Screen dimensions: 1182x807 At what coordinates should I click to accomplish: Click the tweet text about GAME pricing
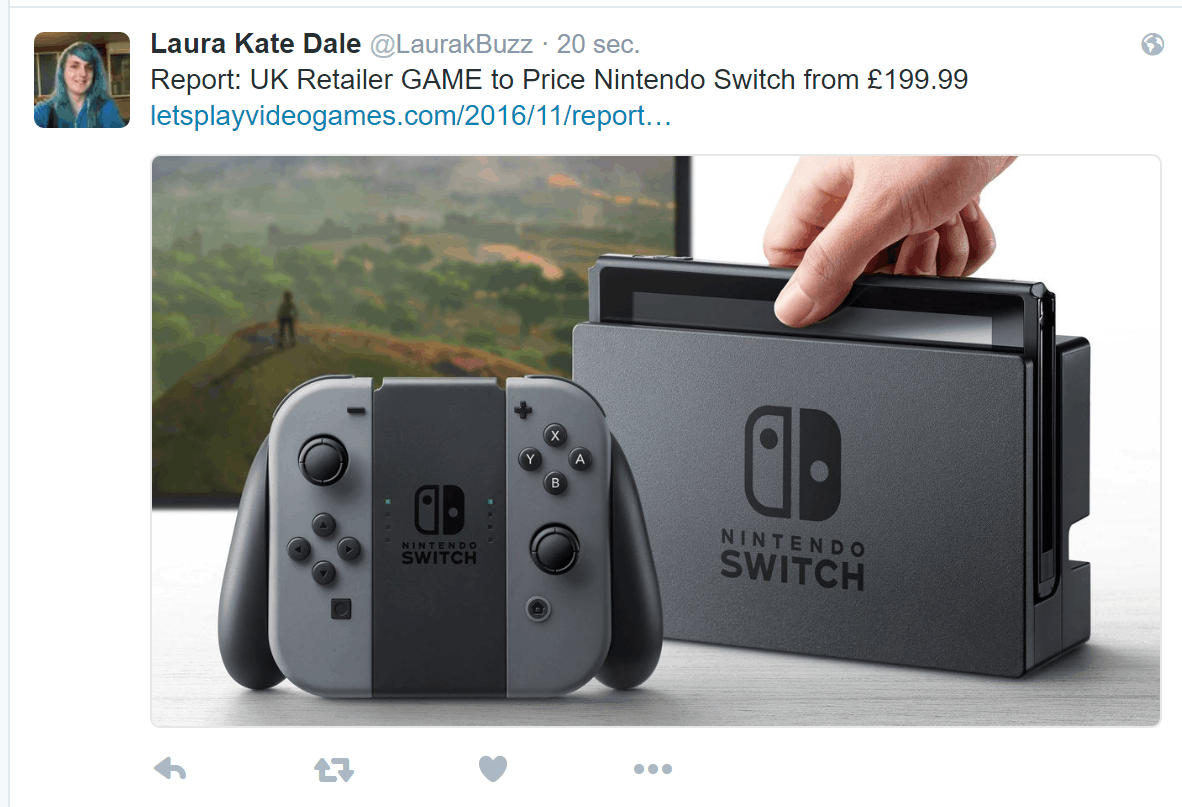click(559, 80)
